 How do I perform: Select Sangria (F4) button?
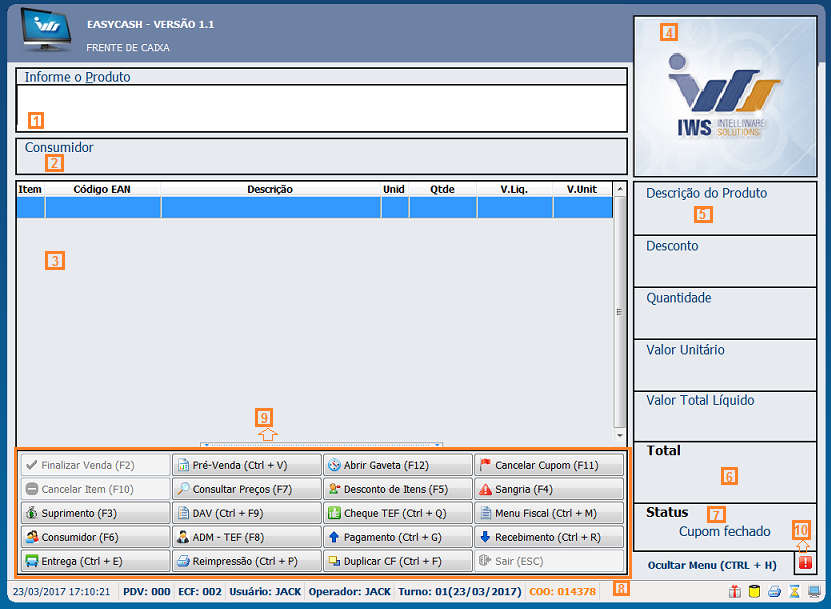(x=548, y=489)
